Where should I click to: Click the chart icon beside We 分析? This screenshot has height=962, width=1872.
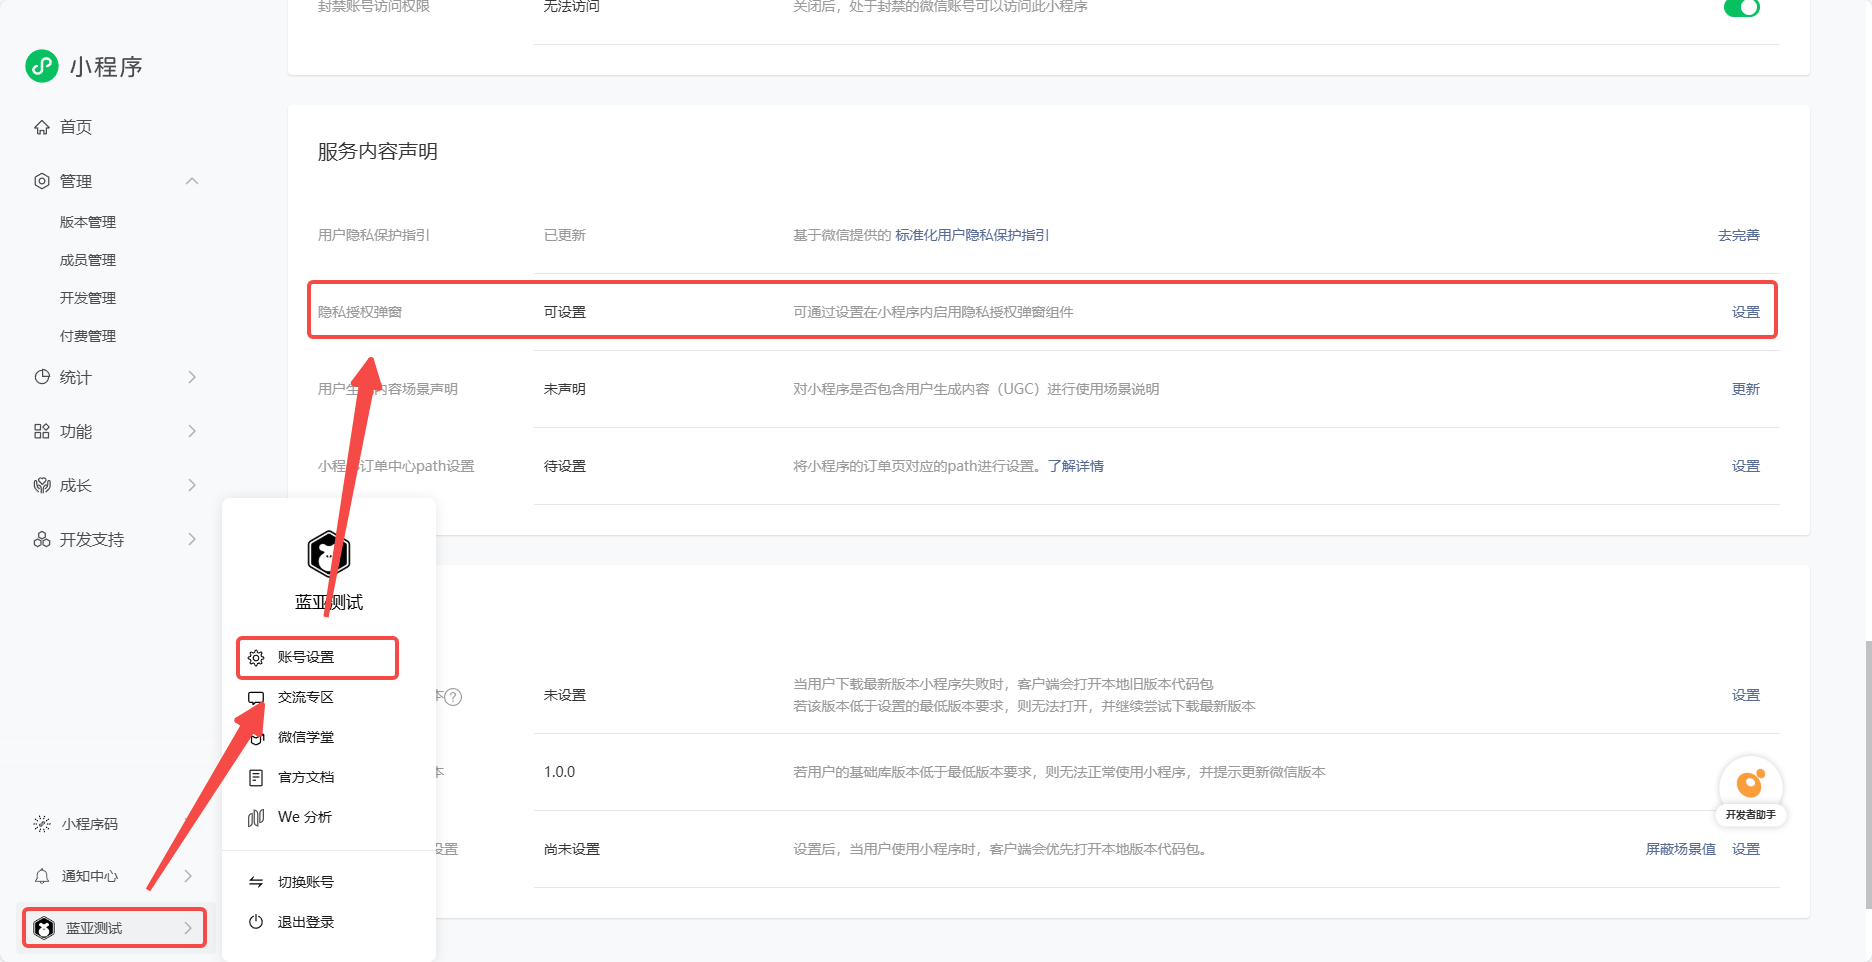(256, 818)
